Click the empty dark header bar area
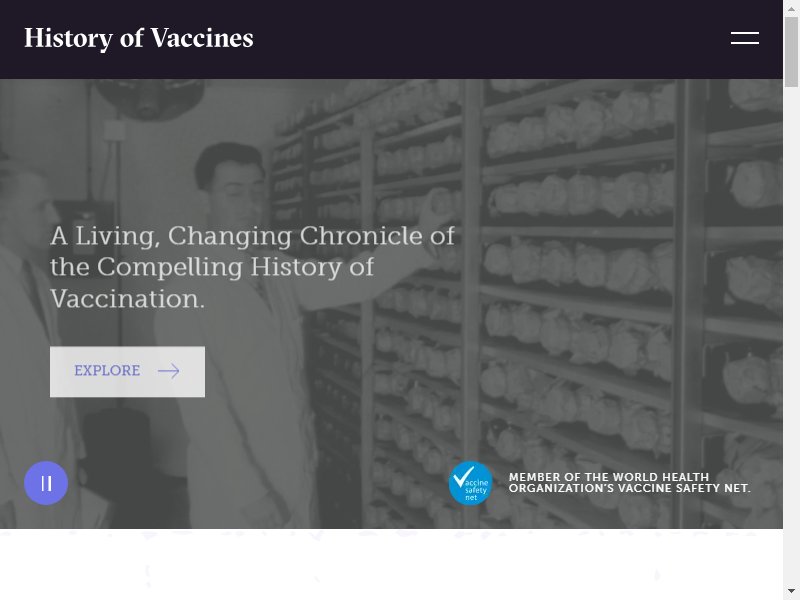The image size is (800, 600). click(490, 39)
